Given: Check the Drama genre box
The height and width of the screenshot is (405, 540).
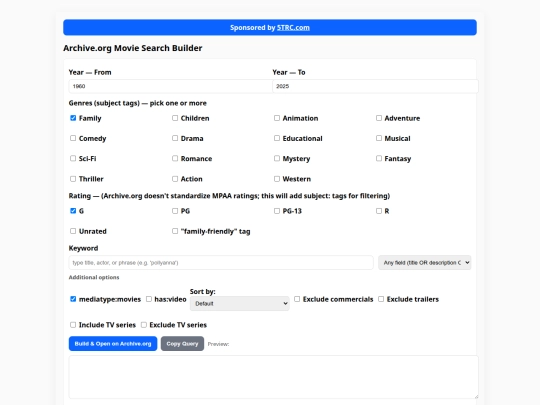Looking at the screenshot, I should pos(175,138).
